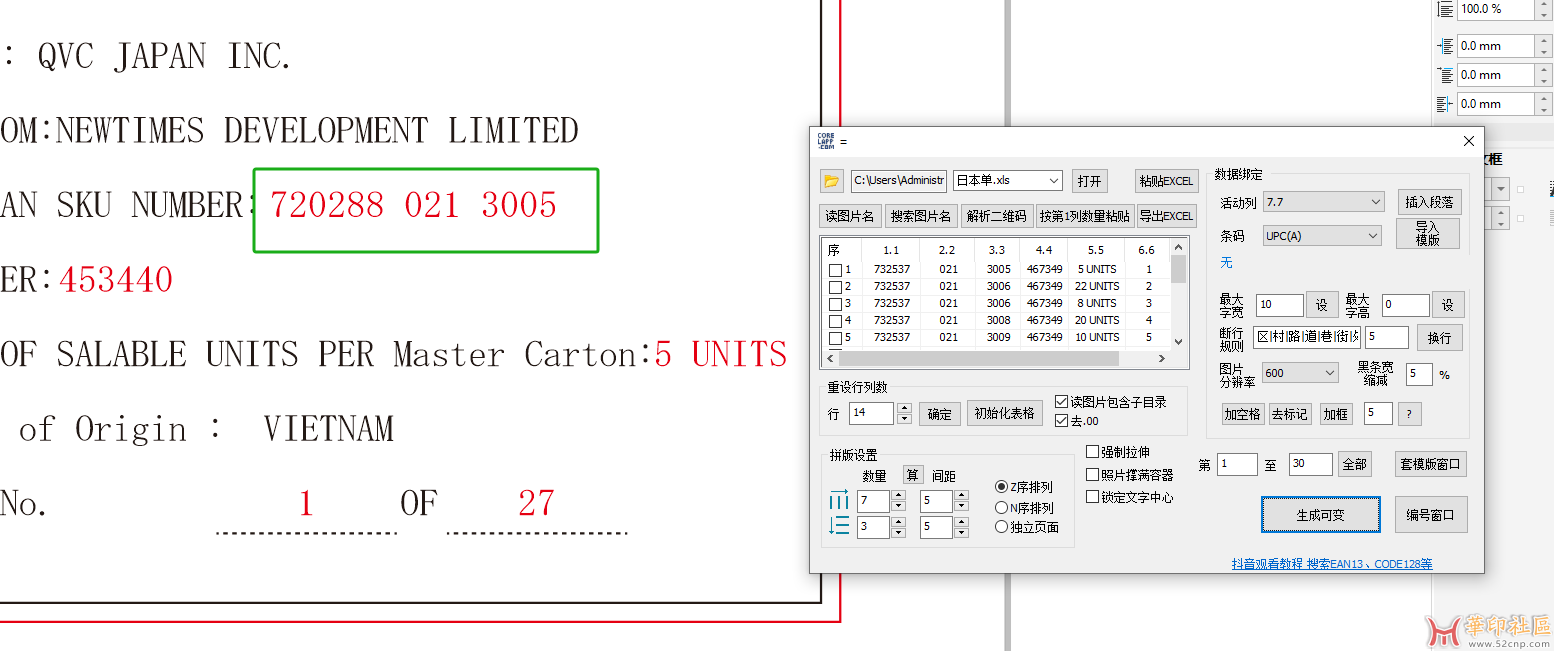Click the 最大字宽 input field showing 10

coord(1279,305)
